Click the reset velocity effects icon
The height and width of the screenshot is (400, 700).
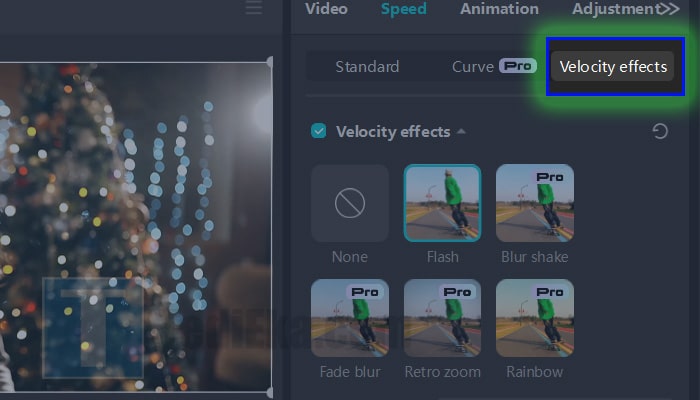click(660, 131)
